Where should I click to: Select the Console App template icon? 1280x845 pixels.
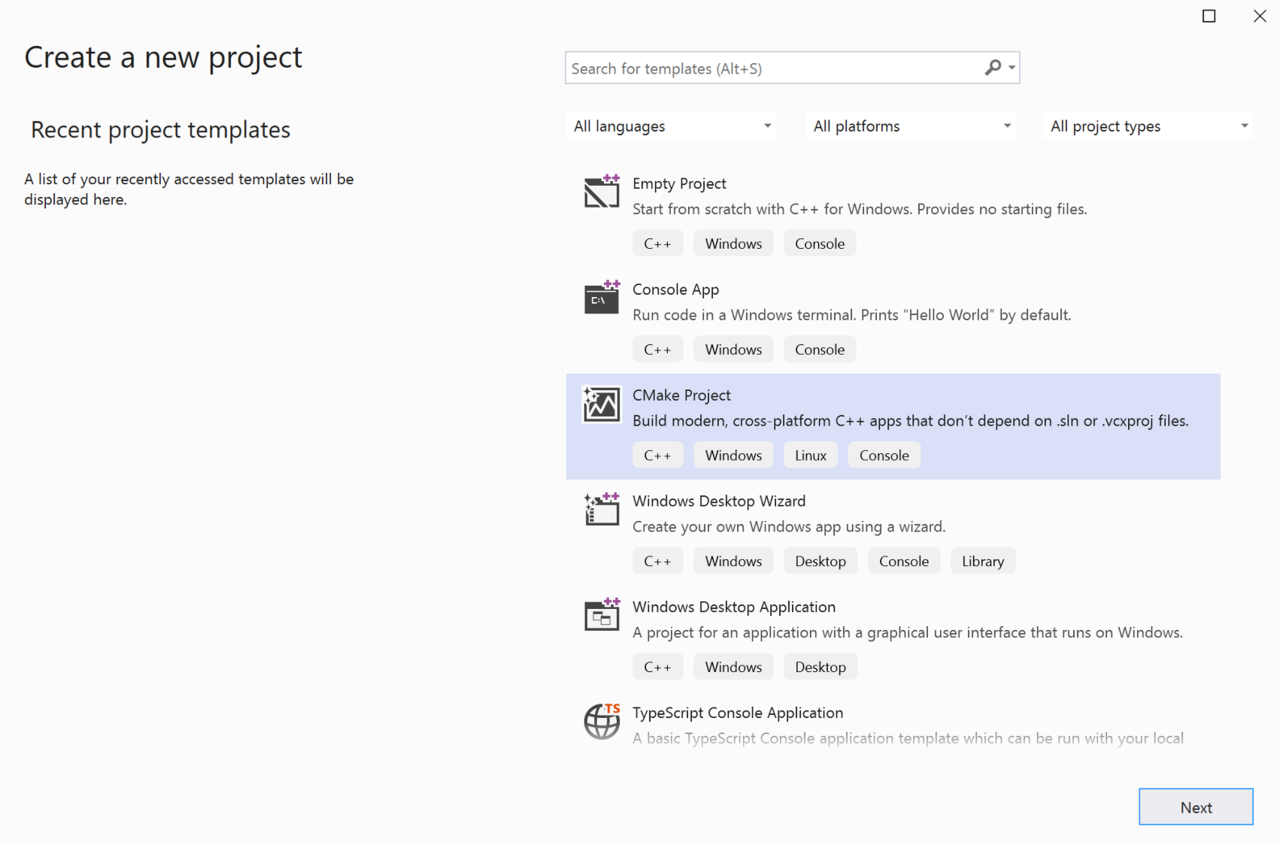602,297
